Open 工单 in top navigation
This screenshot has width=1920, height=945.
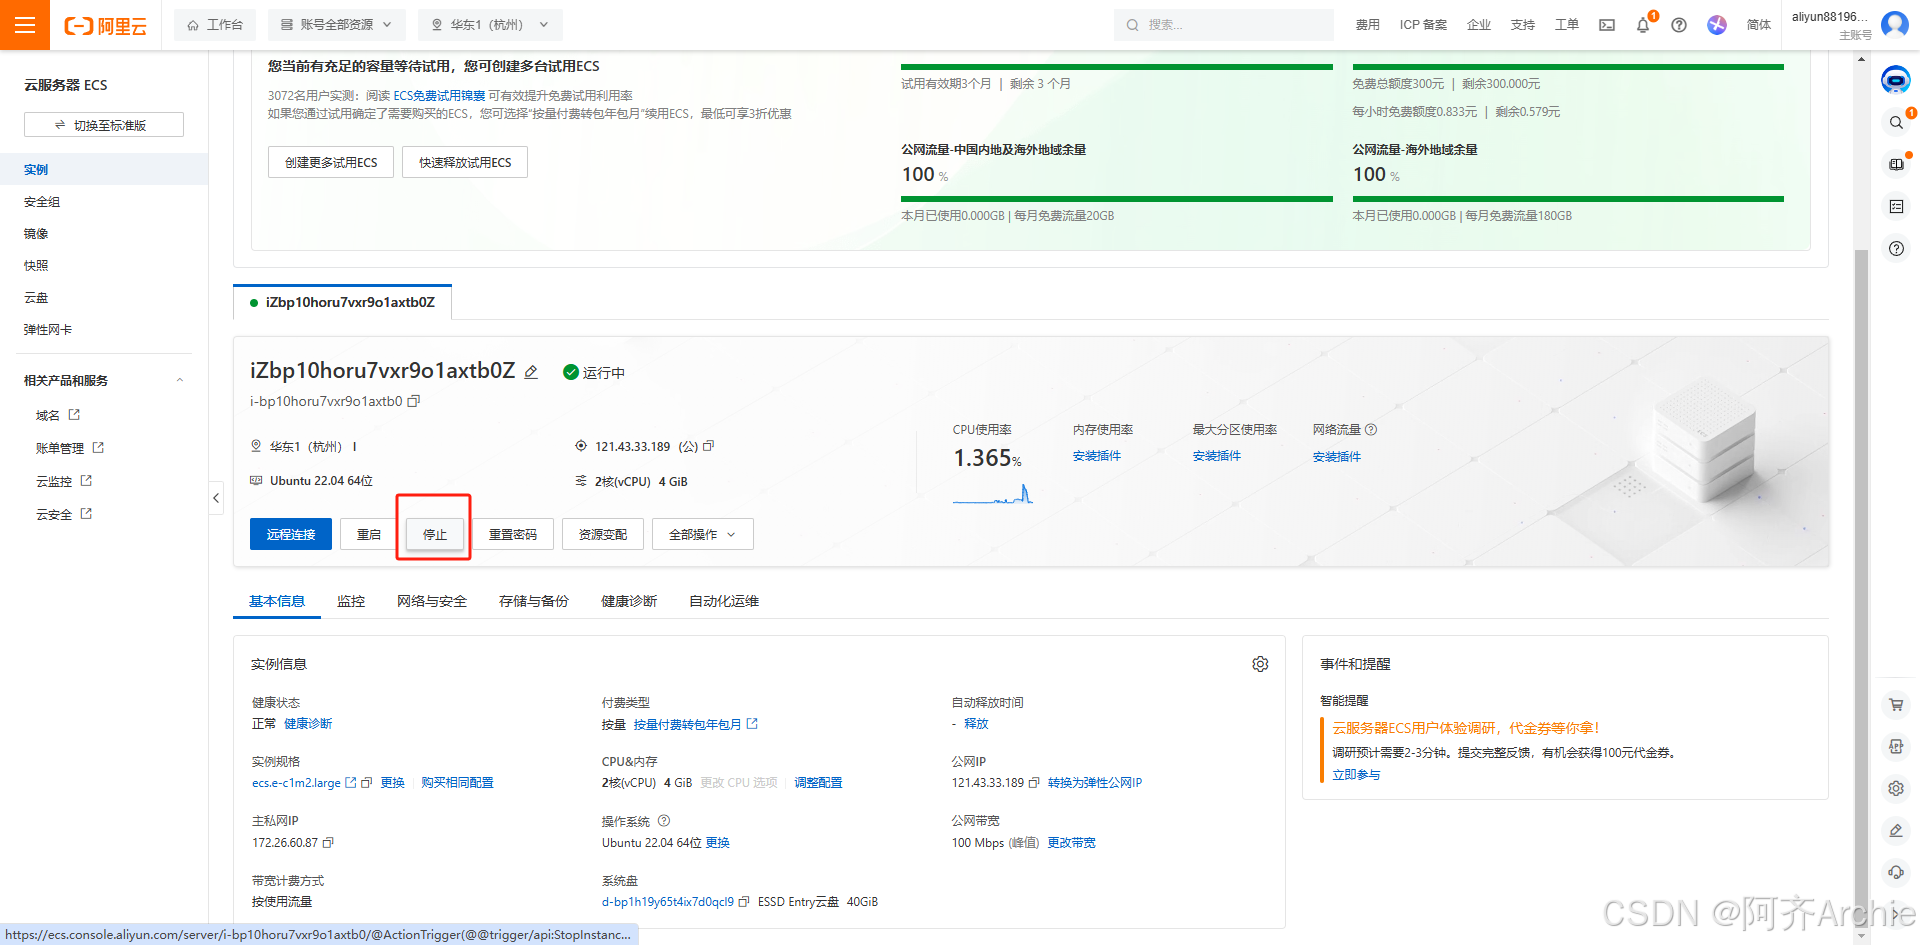pyautogui.click(x=1567, y=25)
